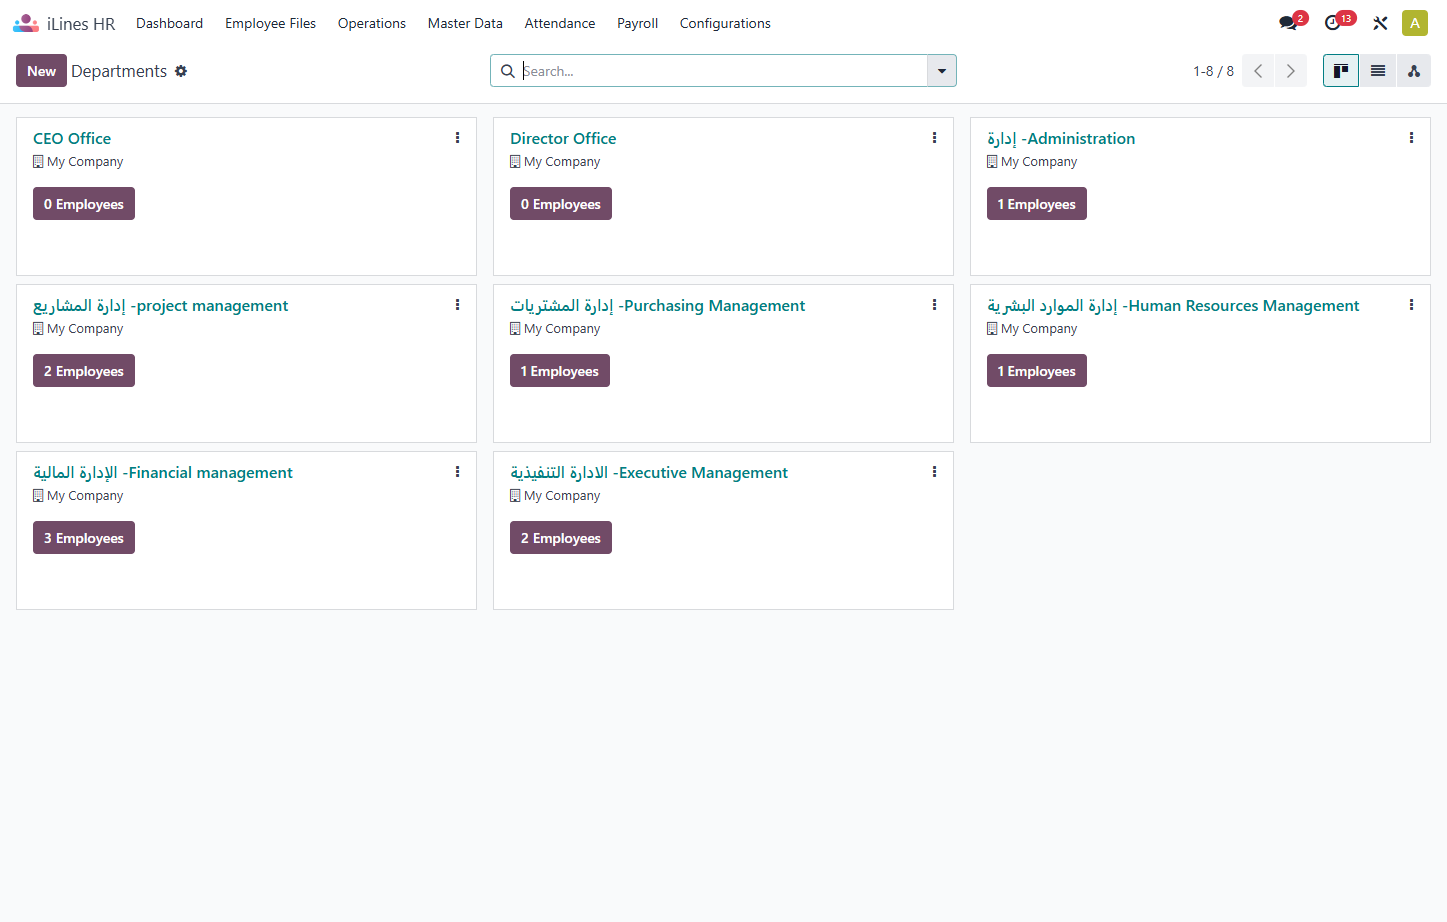This screenshot has height=922, width=1447.
Task: Open the Master Data menu
Action: [465, 23]
